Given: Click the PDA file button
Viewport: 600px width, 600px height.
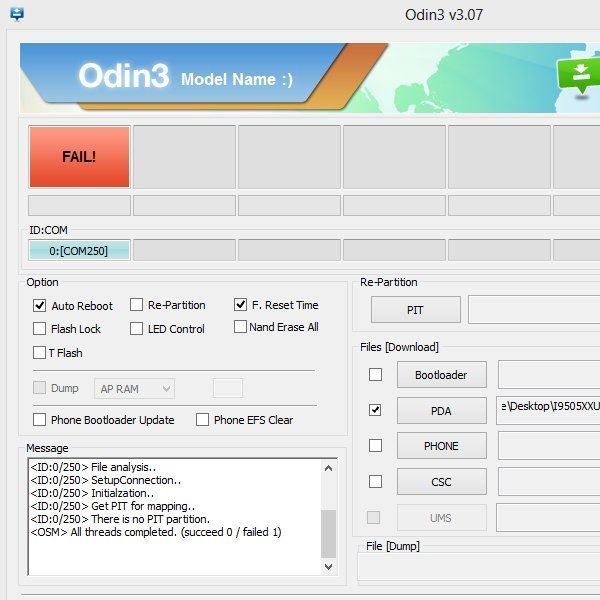Looking at the screenshot, I should pyautogui.click(x=442, y=411).
